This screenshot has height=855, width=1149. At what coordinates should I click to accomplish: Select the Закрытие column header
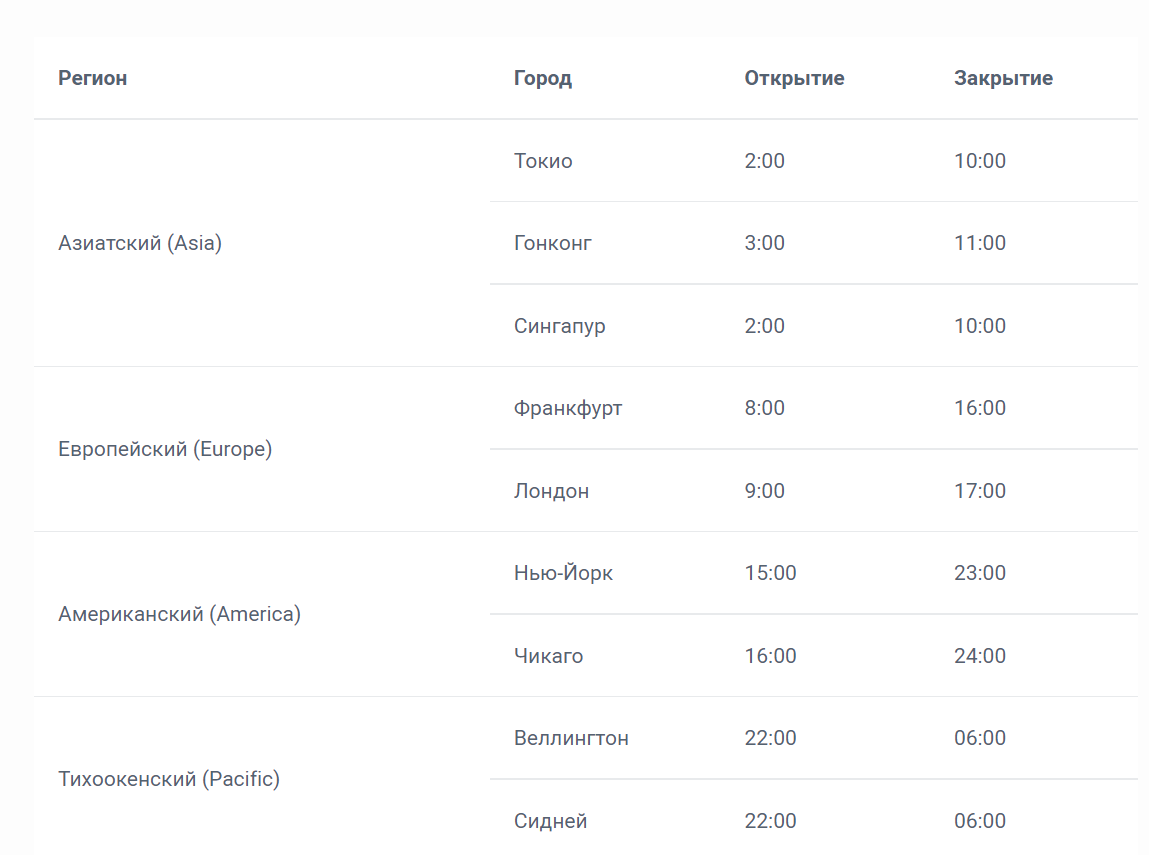(x=1003, y=78)
